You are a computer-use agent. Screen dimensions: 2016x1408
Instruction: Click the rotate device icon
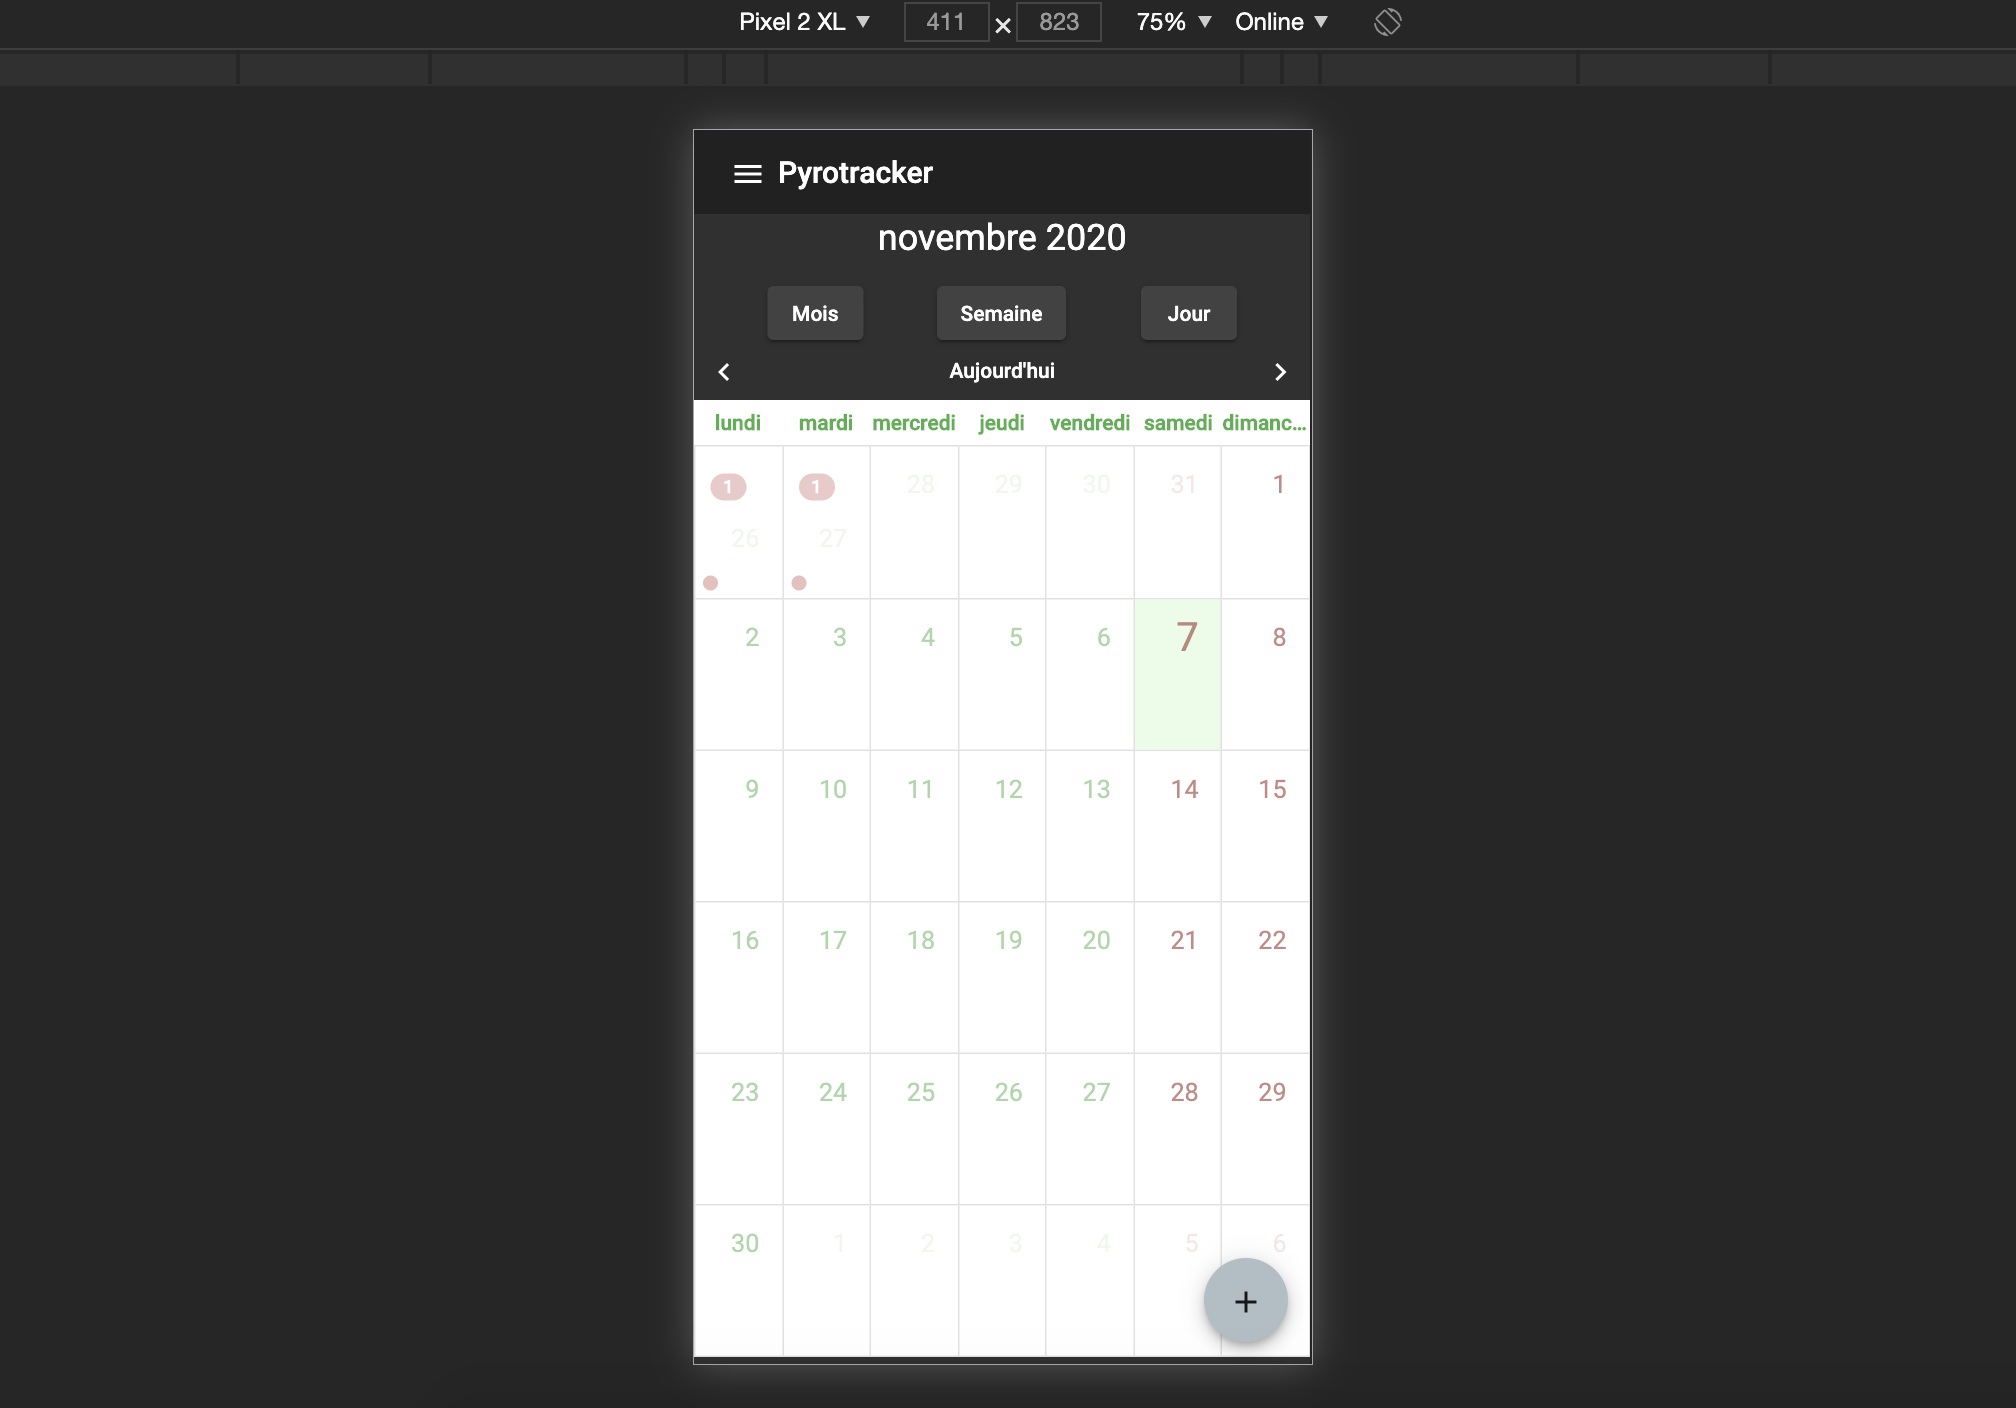tap(1387, 22)
